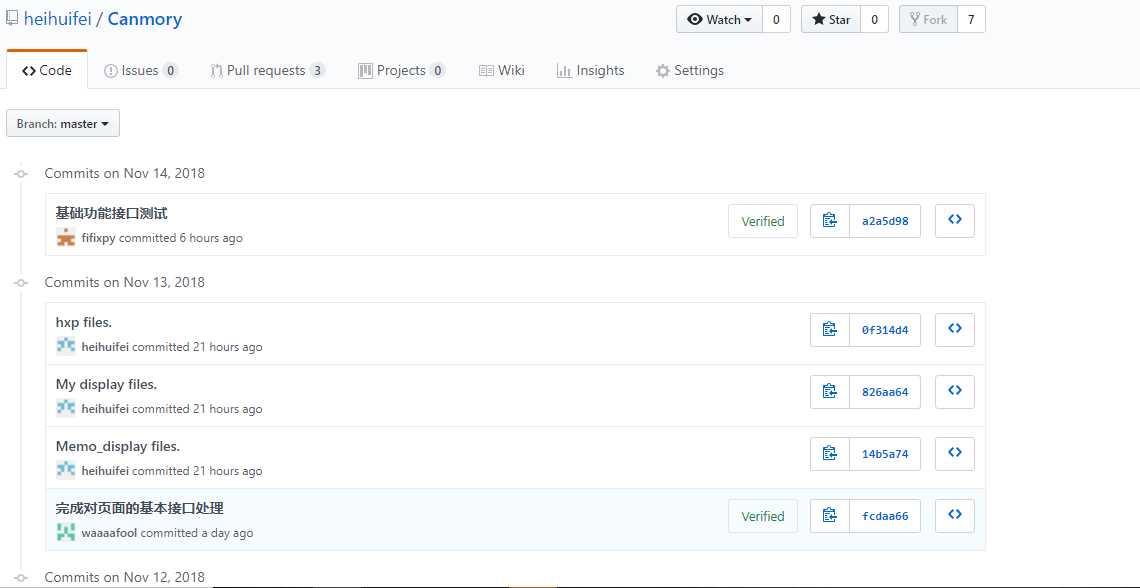Open the stargazers count 0
1140x588 pixels.
click(x=875, y=20)
